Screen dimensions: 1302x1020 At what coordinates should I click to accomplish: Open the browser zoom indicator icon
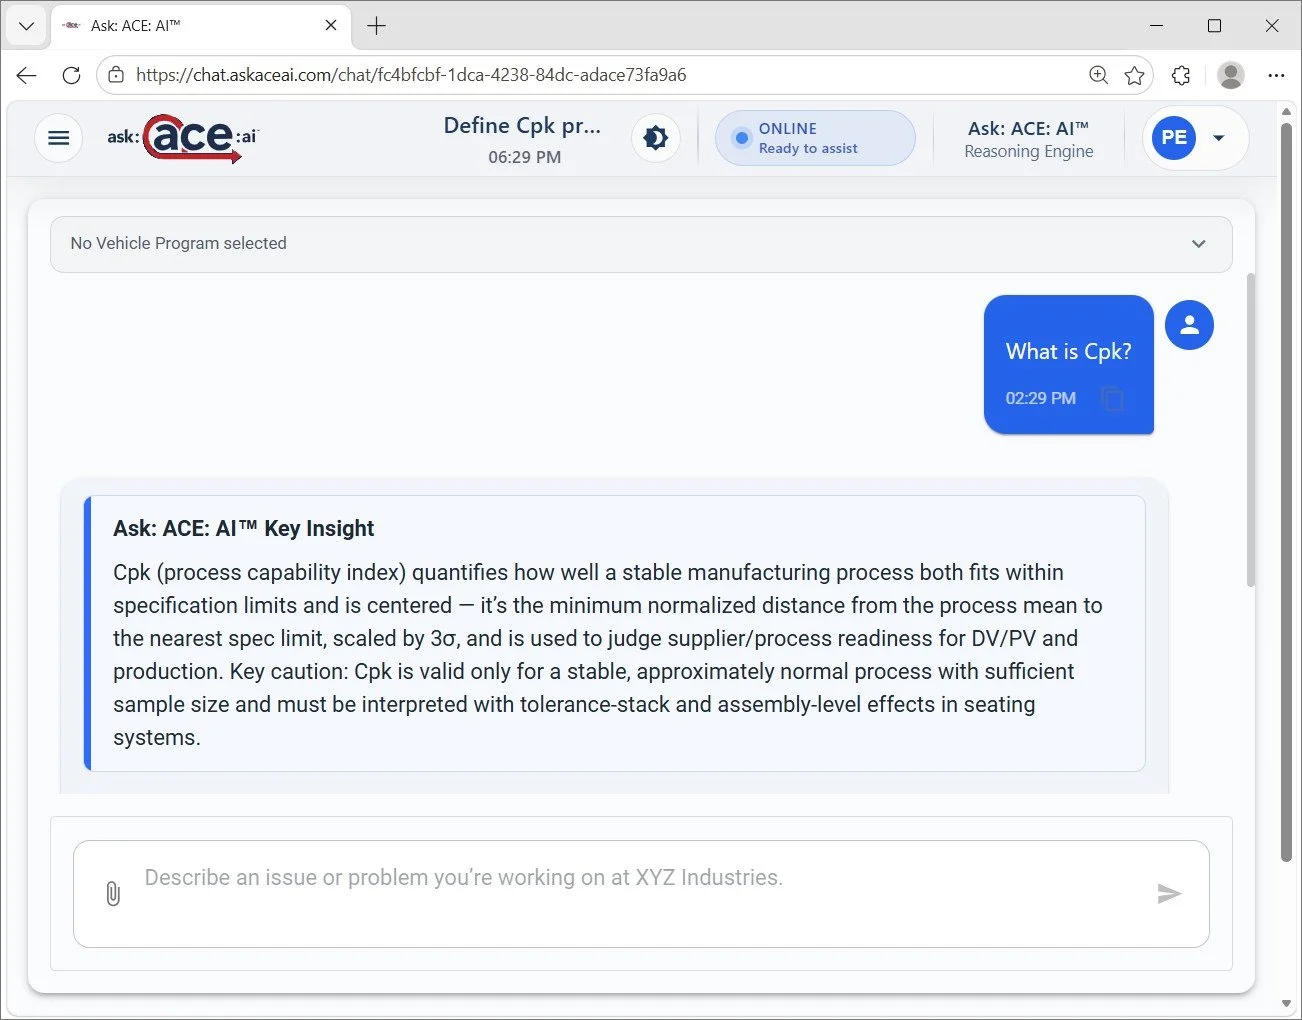1098,75
